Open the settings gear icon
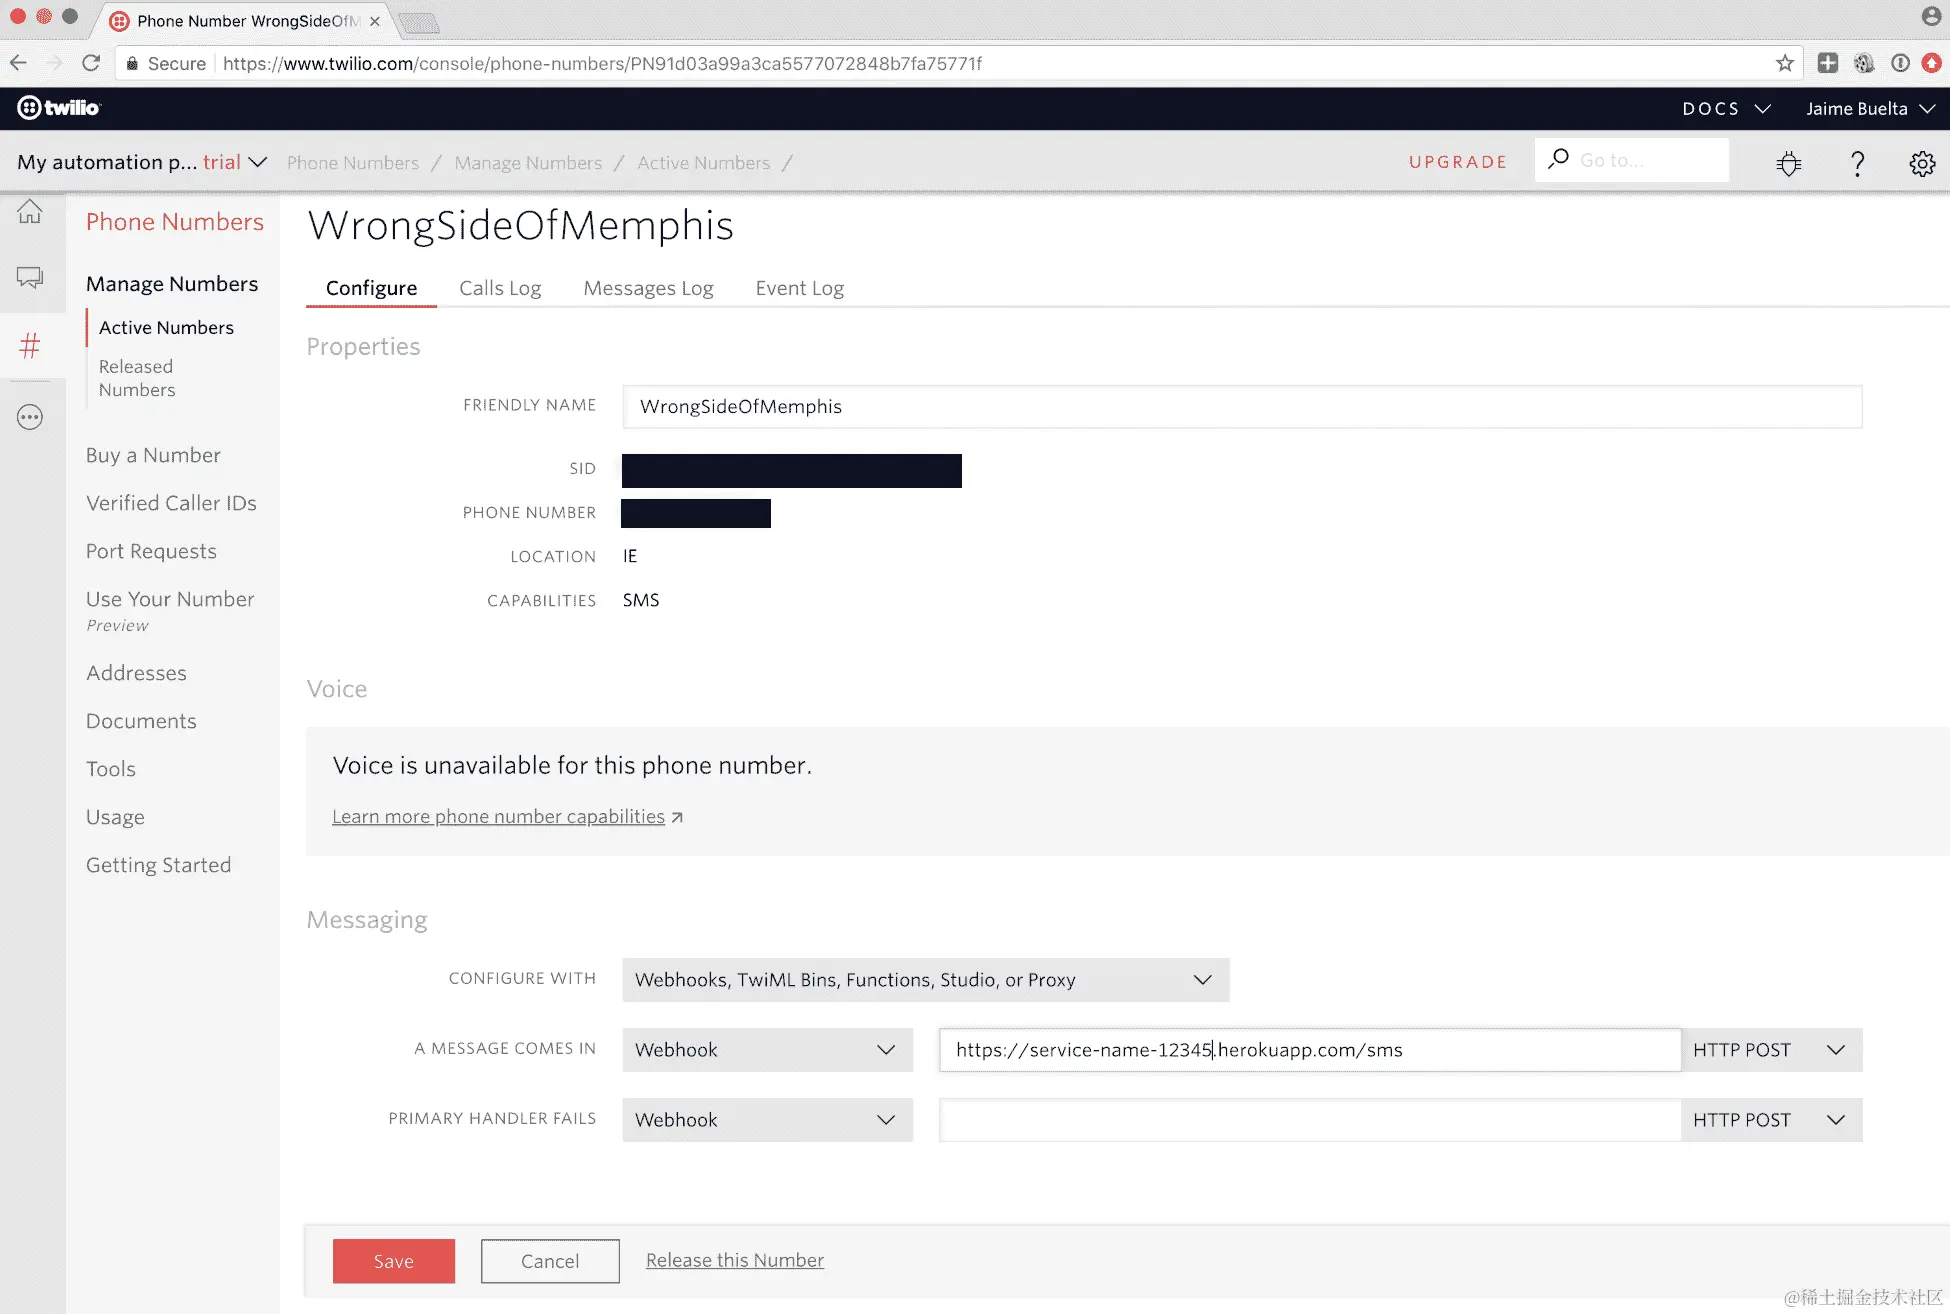Viewport: 1950px width, 1314px height. pyautogui.click(x=1922, y=163)
